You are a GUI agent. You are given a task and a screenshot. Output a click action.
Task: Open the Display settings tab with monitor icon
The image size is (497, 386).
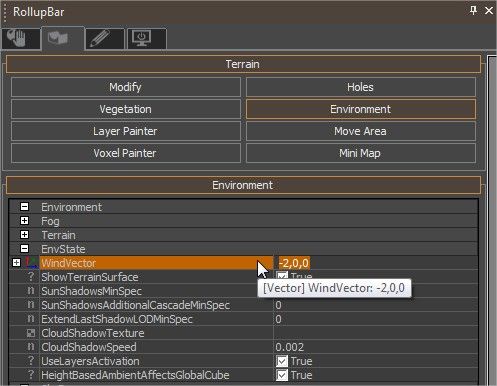tap(146, 39)
